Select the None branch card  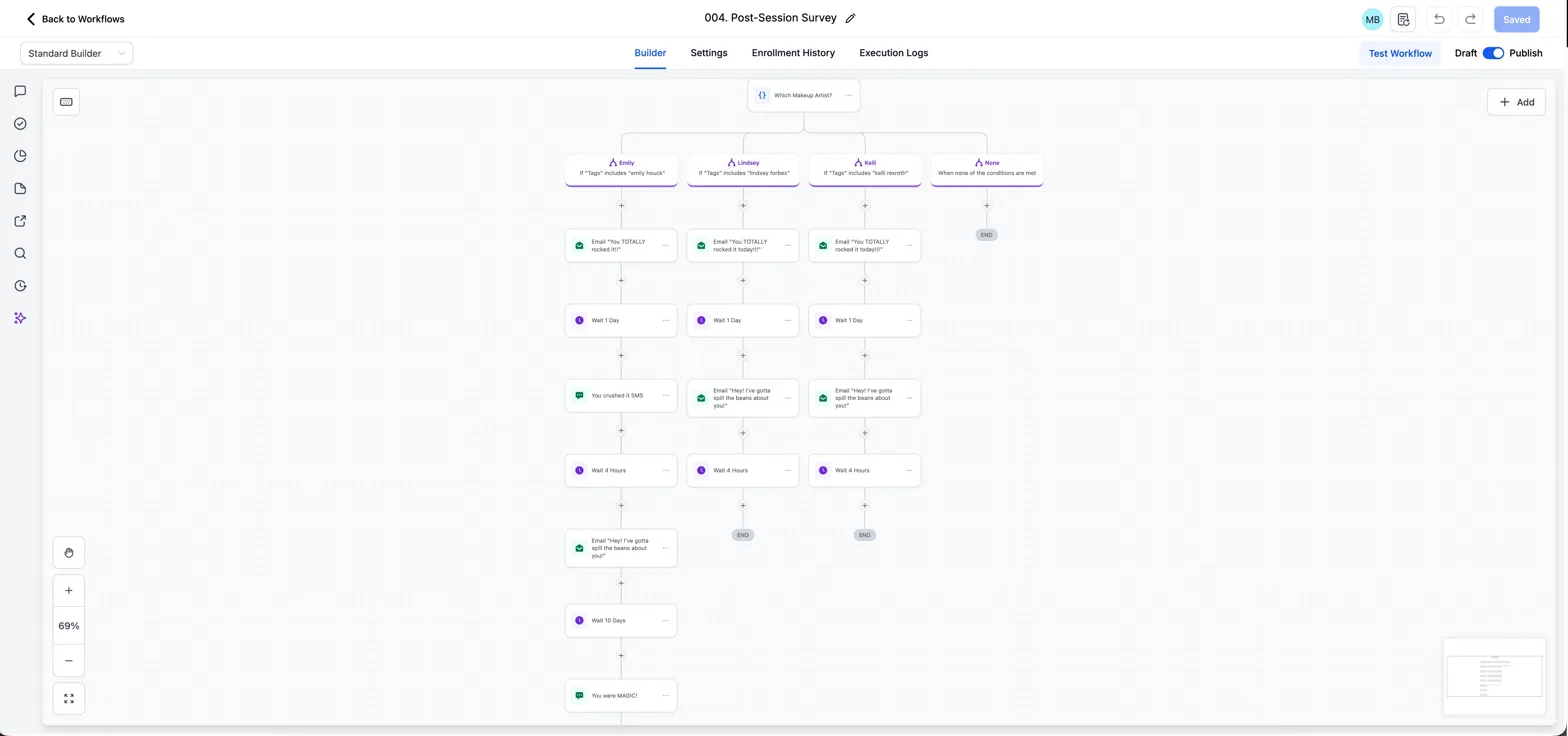tap(987, 169)
